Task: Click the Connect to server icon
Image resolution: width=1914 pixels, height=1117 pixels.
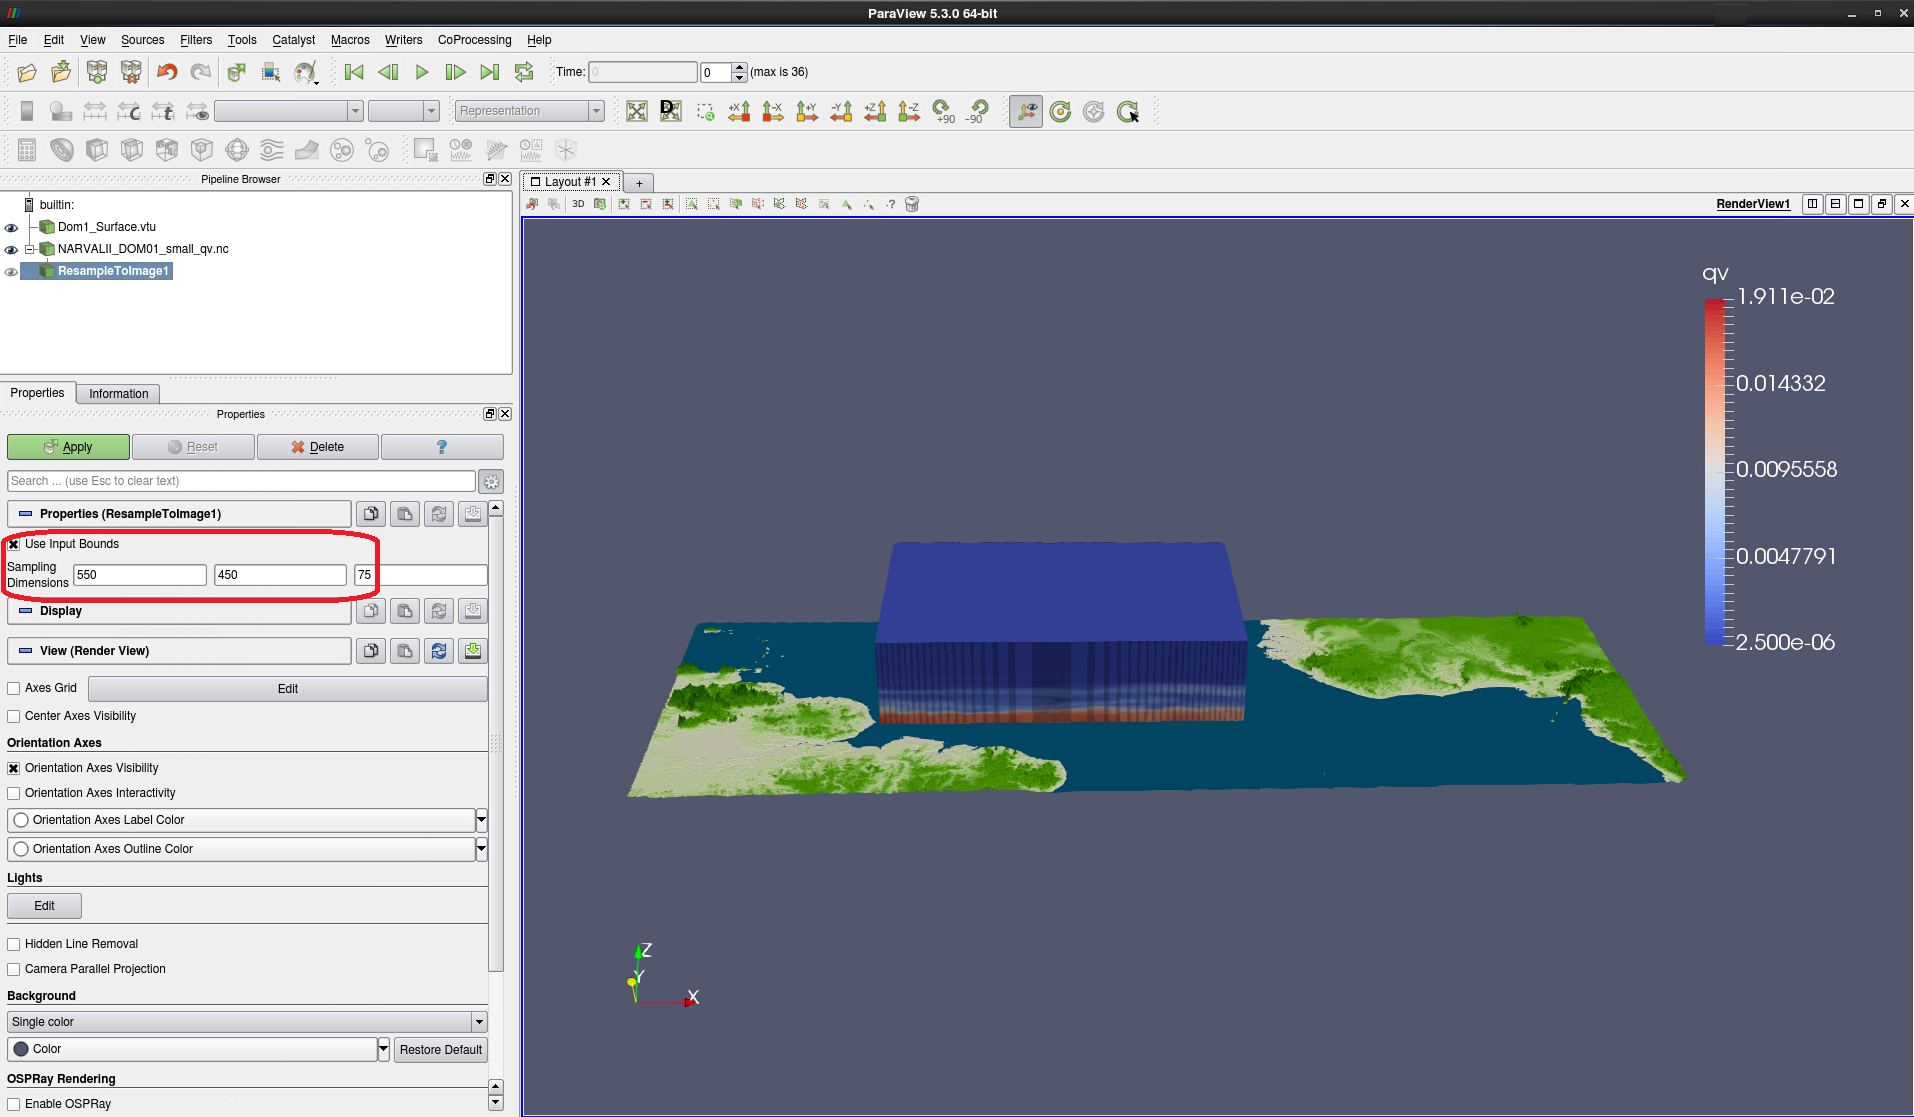Action: click(97, 72)
